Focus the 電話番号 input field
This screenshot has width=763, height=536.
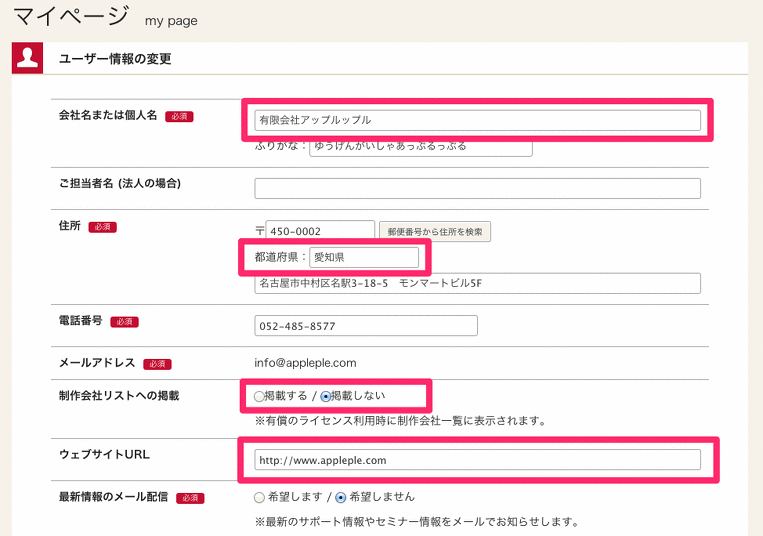point(366,326)
